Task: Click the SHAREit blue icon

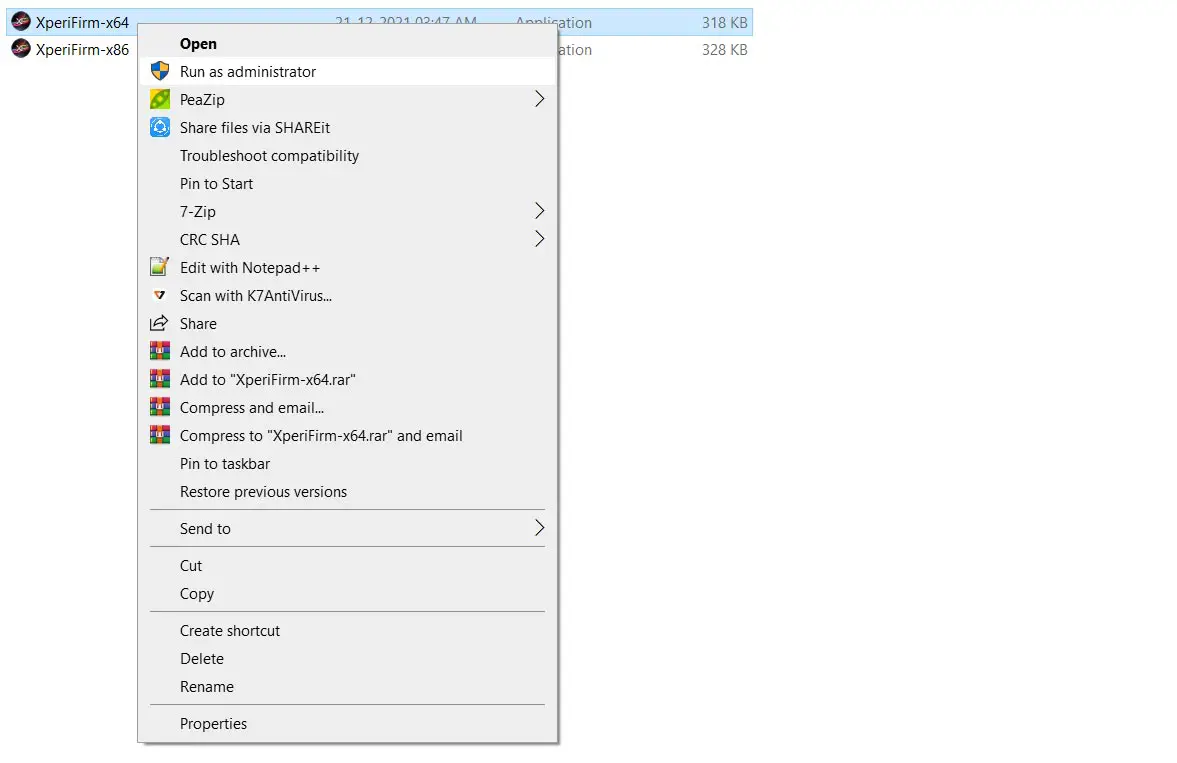Action: (160, 128)
